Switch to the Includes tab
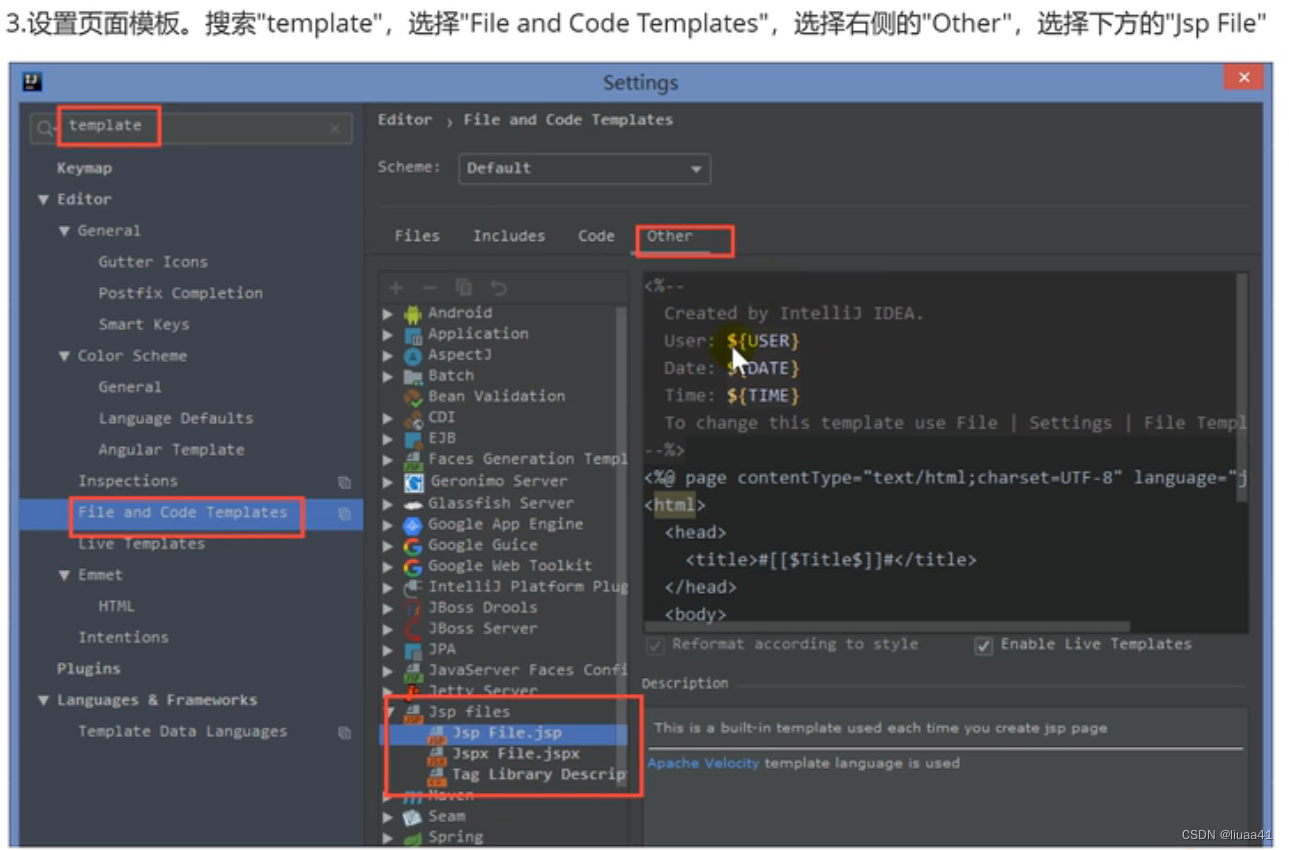 (509, 237)
